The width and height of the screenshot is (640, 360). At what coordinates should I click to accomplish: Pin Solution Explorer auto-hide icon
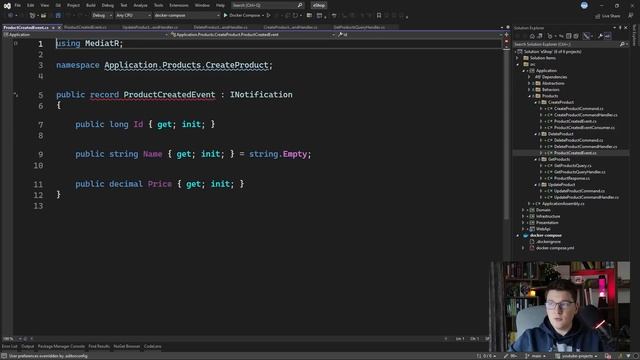tap(620, 28)
